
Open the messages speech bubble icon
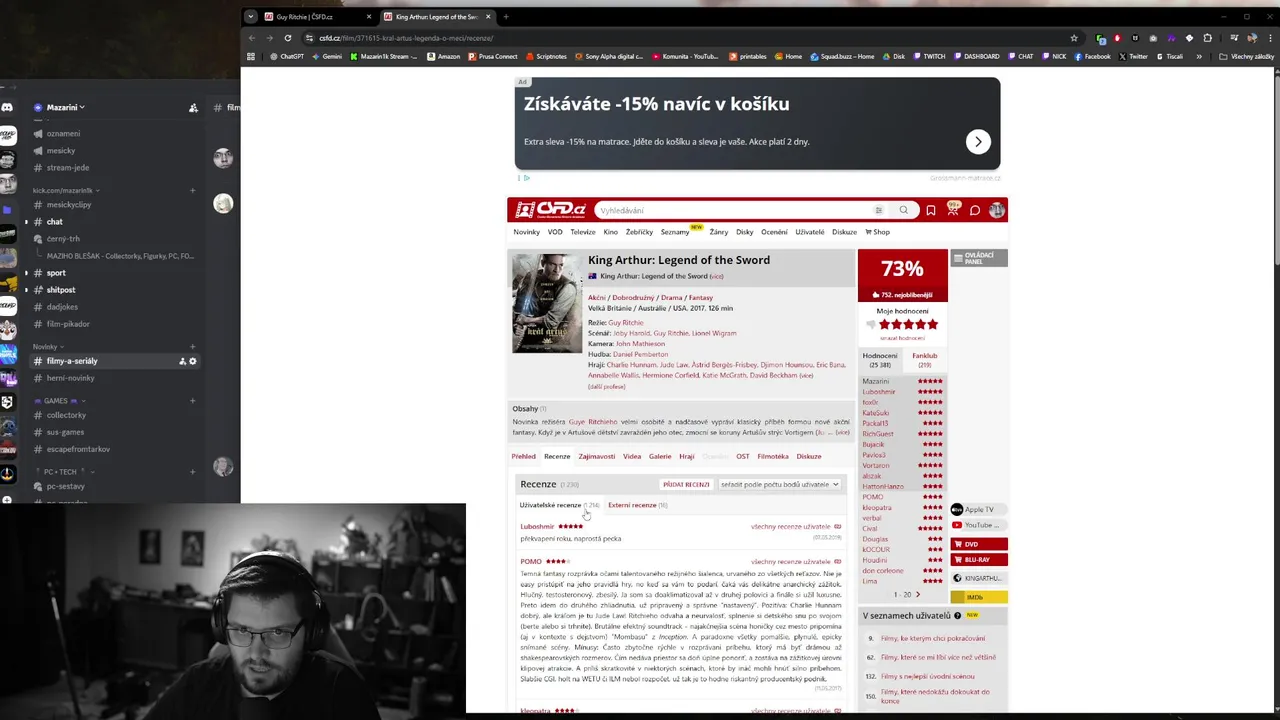point(975,210)
